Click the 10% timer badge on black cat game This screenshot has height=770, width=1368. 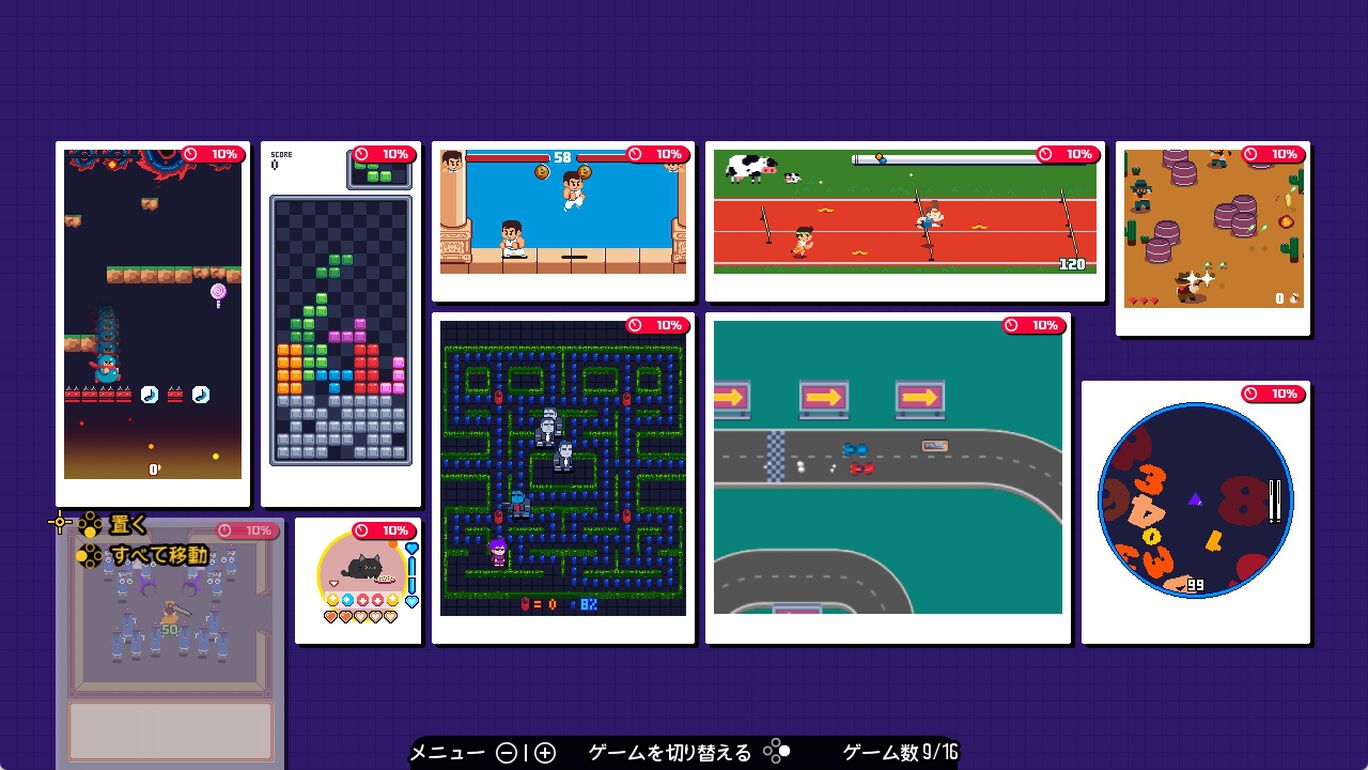384,530
